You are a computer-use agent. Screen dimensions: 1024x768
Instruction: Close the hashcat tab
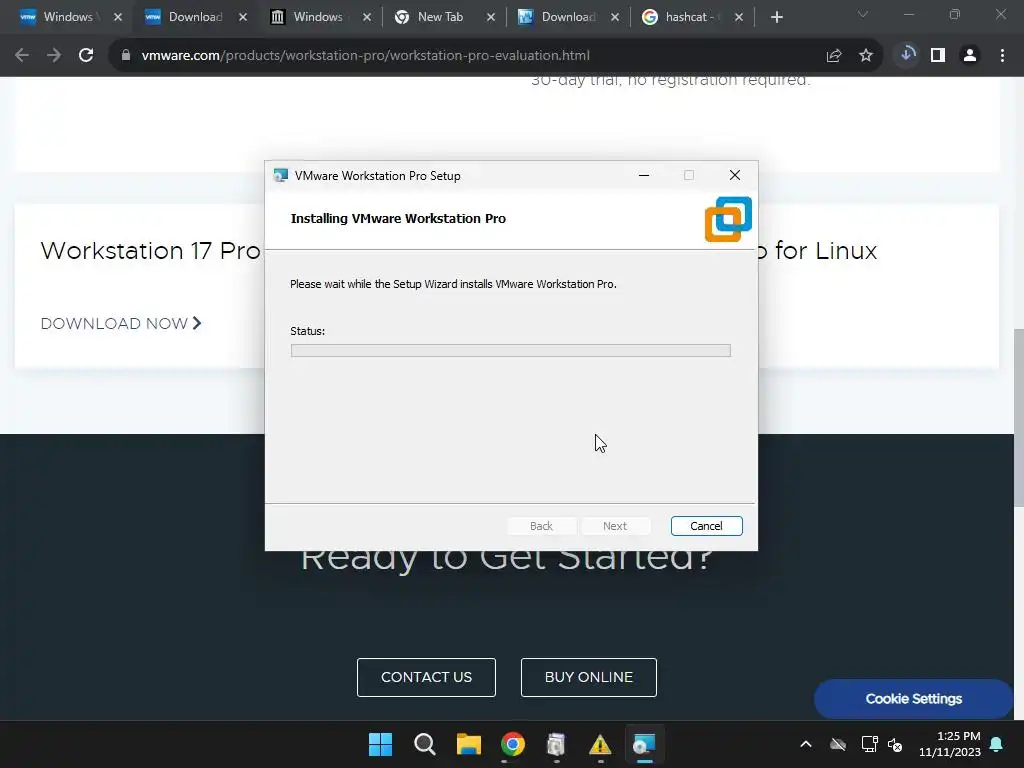pos(739,18)
